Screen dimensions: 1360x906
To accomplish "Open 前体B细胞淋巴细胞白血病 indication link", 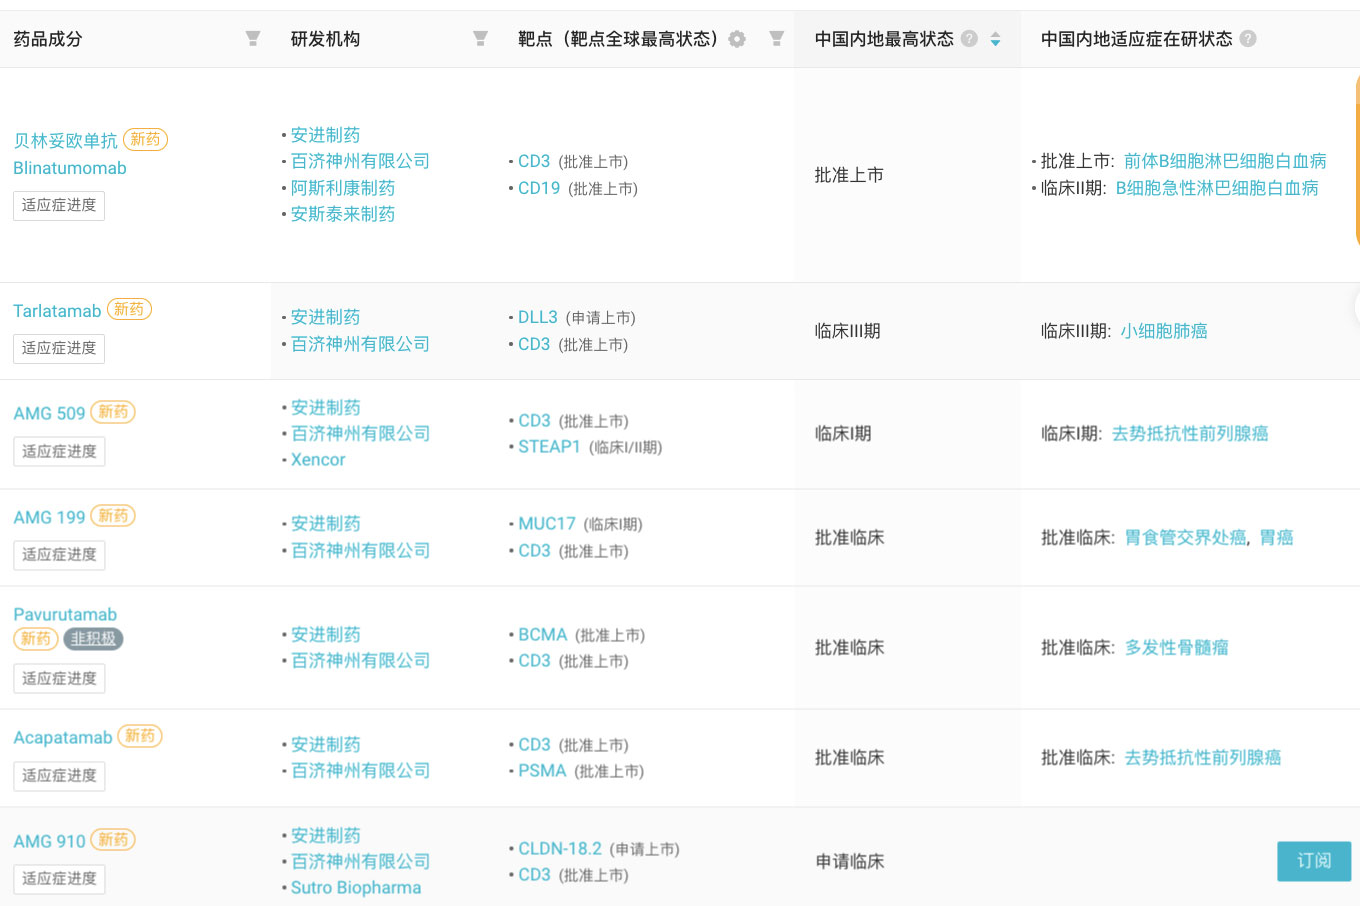I will 1225,161.
